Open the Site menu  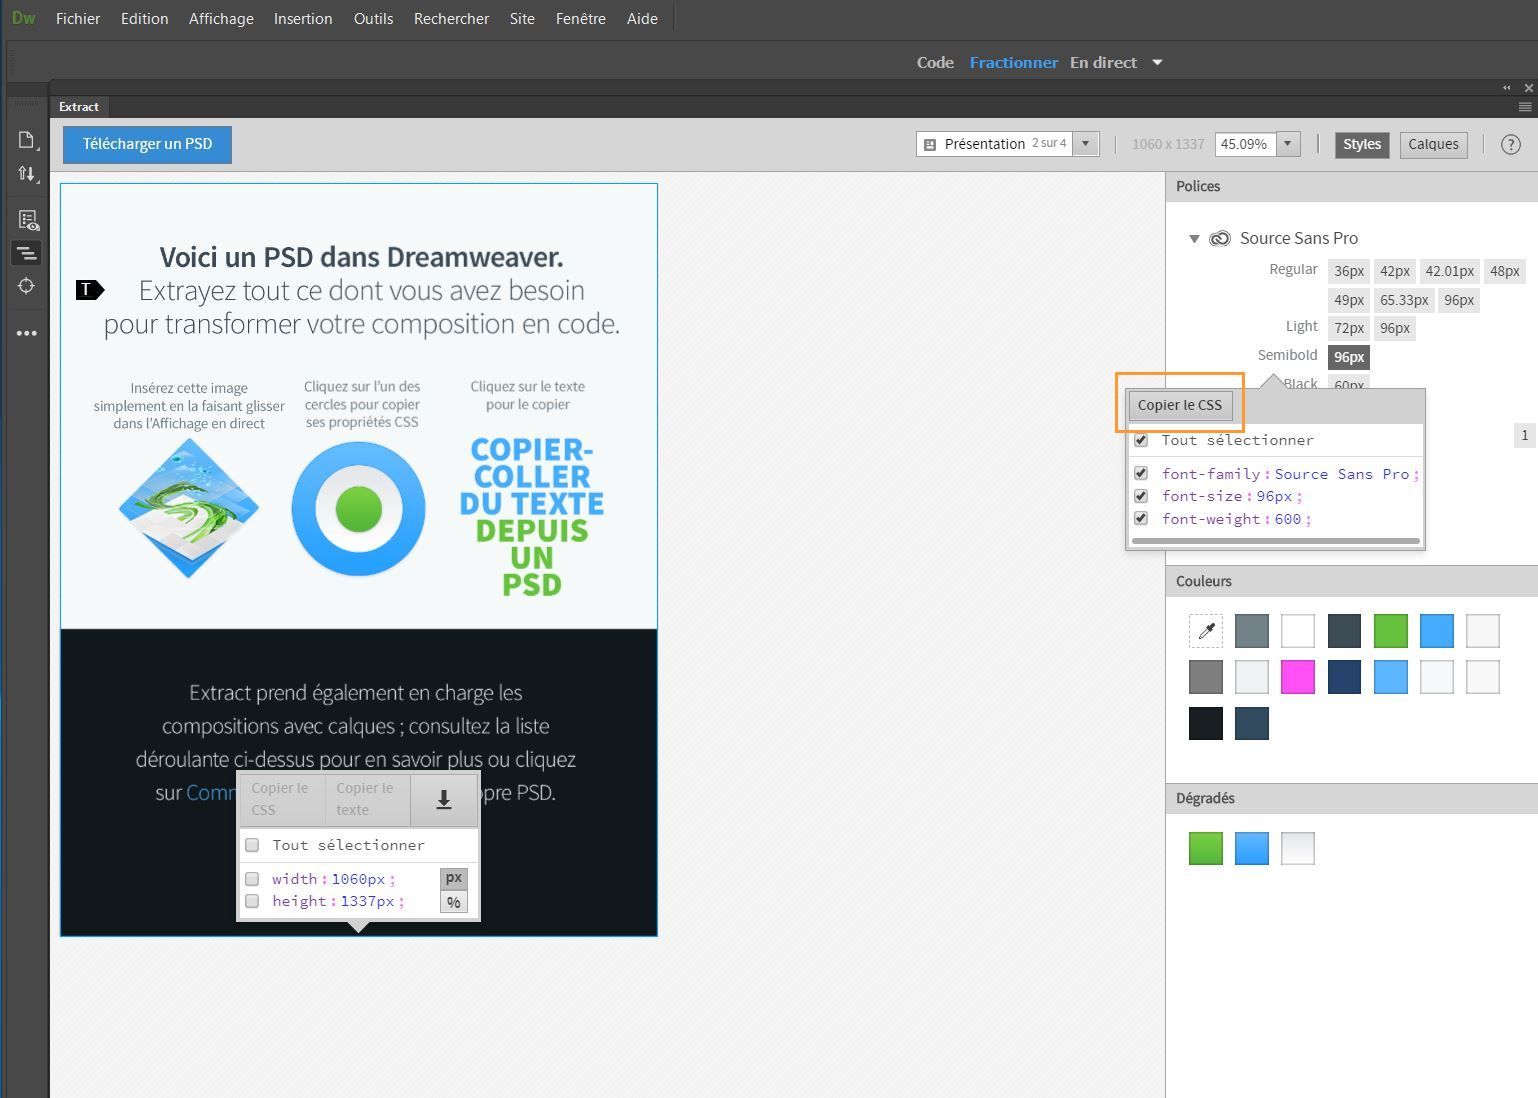point(522,18)
